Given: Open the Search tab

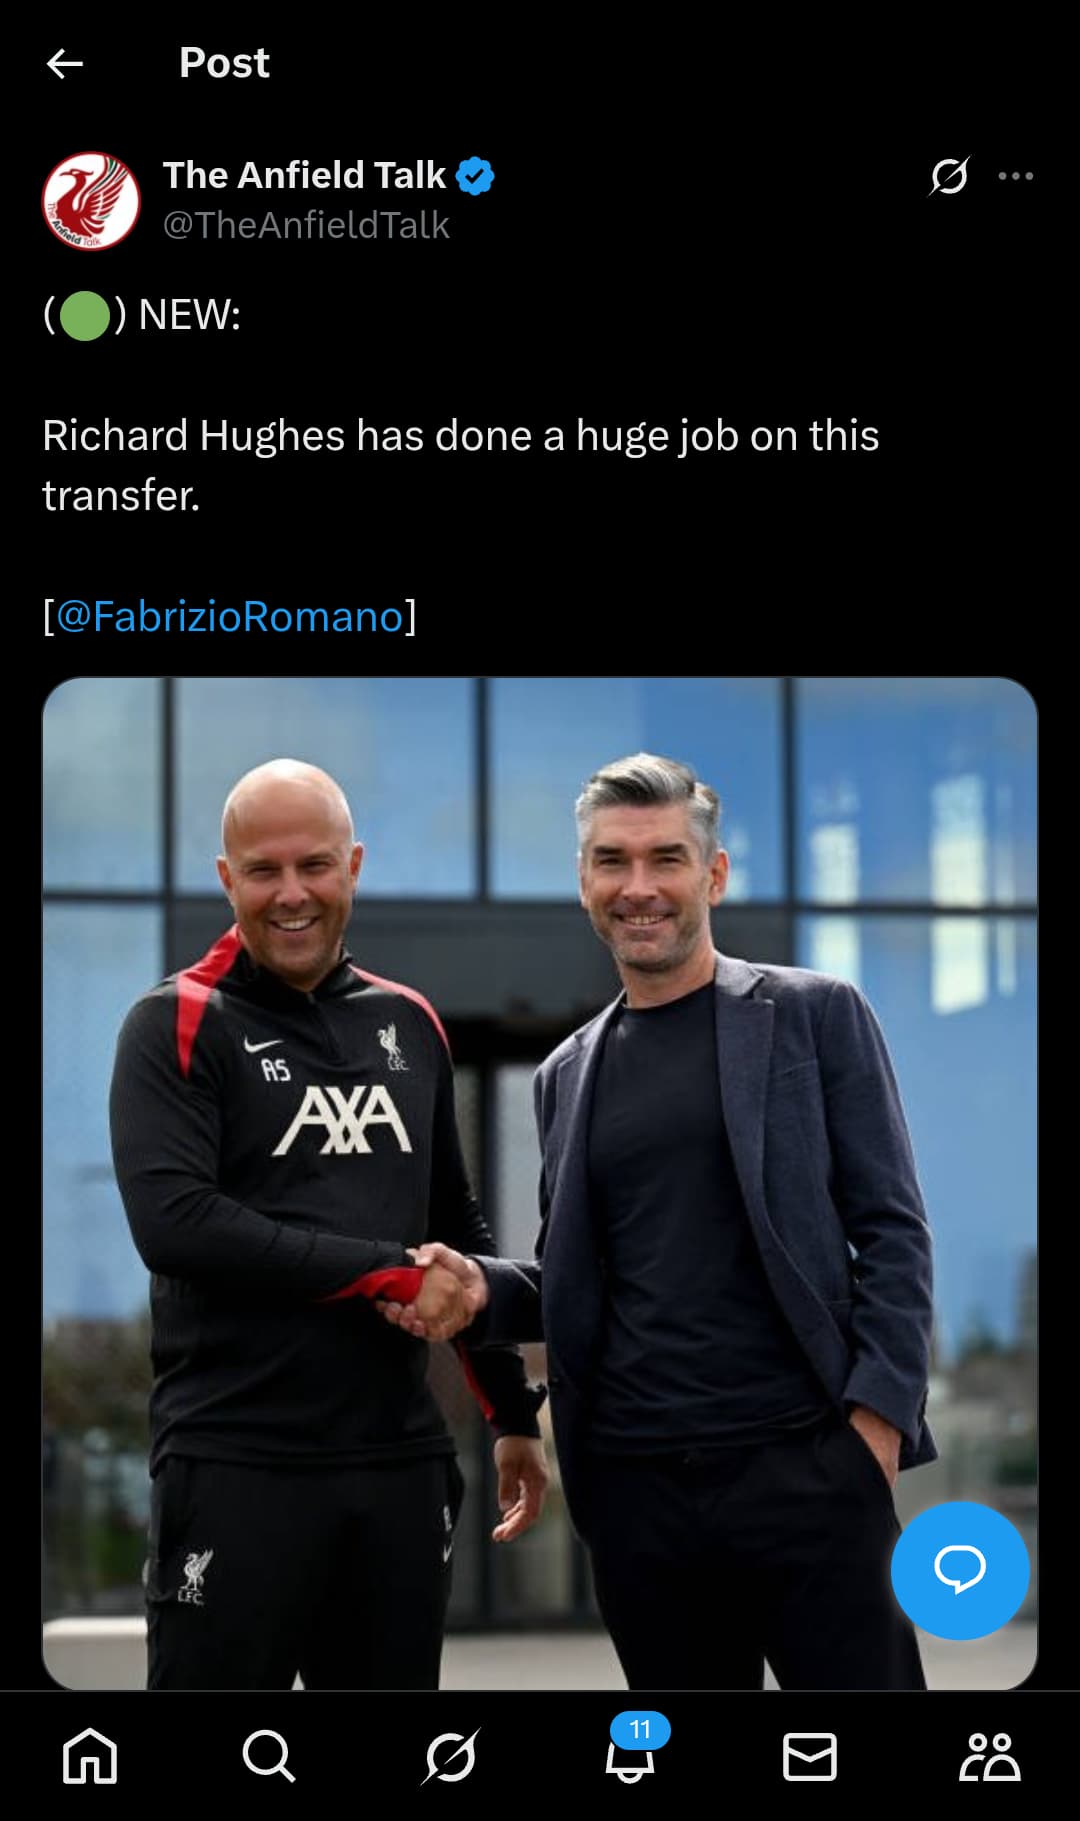Looking at the screenshot, I should click(269, 1756).
